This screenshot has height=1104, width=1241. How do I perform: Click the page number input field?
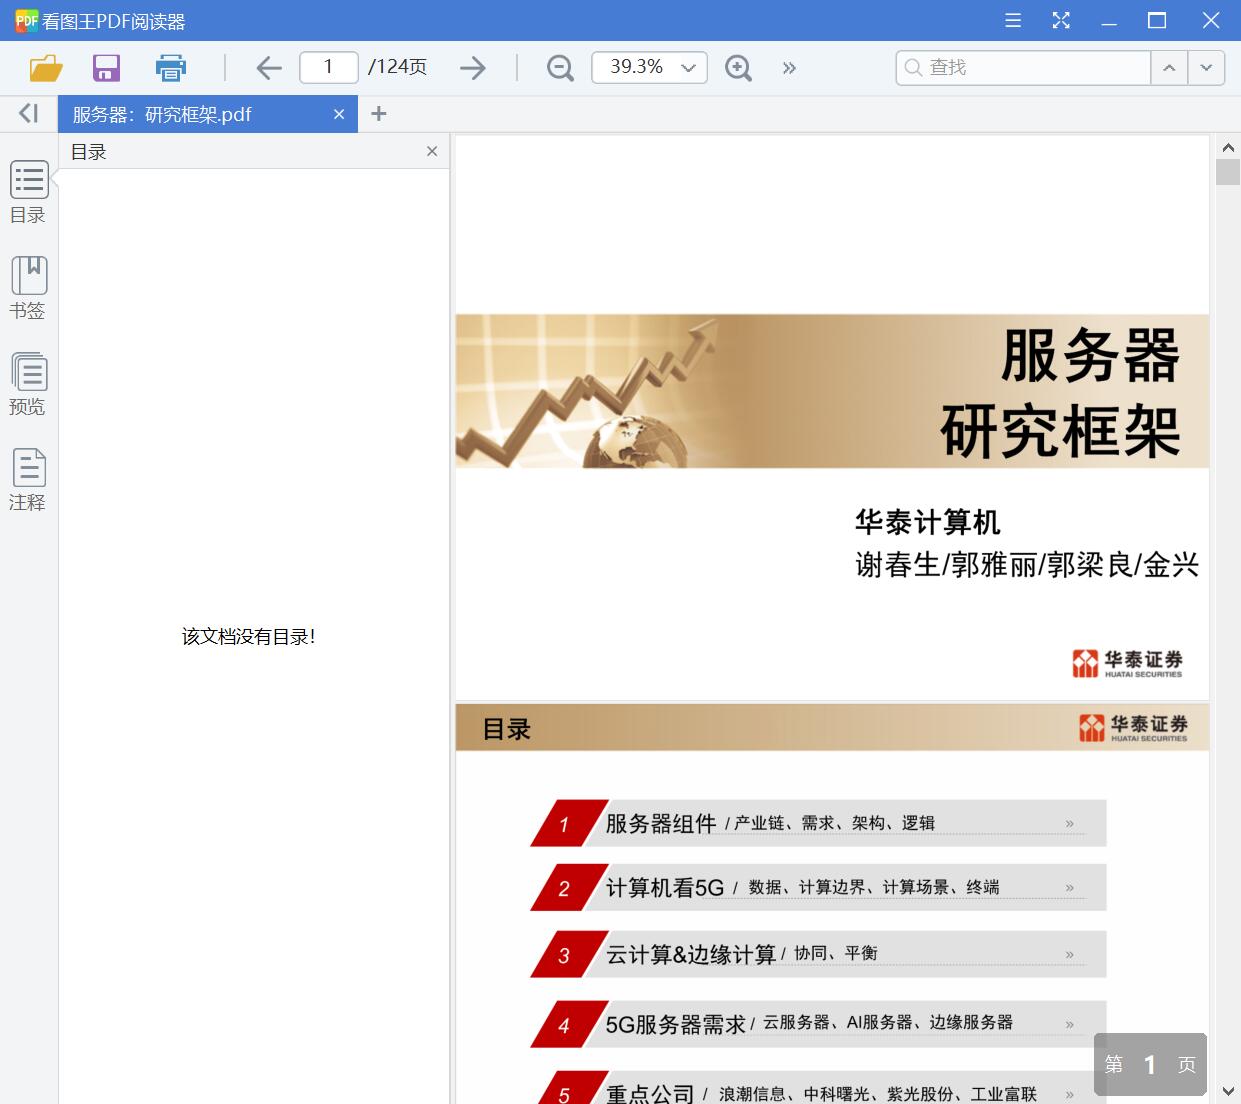[x=329, y=67]
